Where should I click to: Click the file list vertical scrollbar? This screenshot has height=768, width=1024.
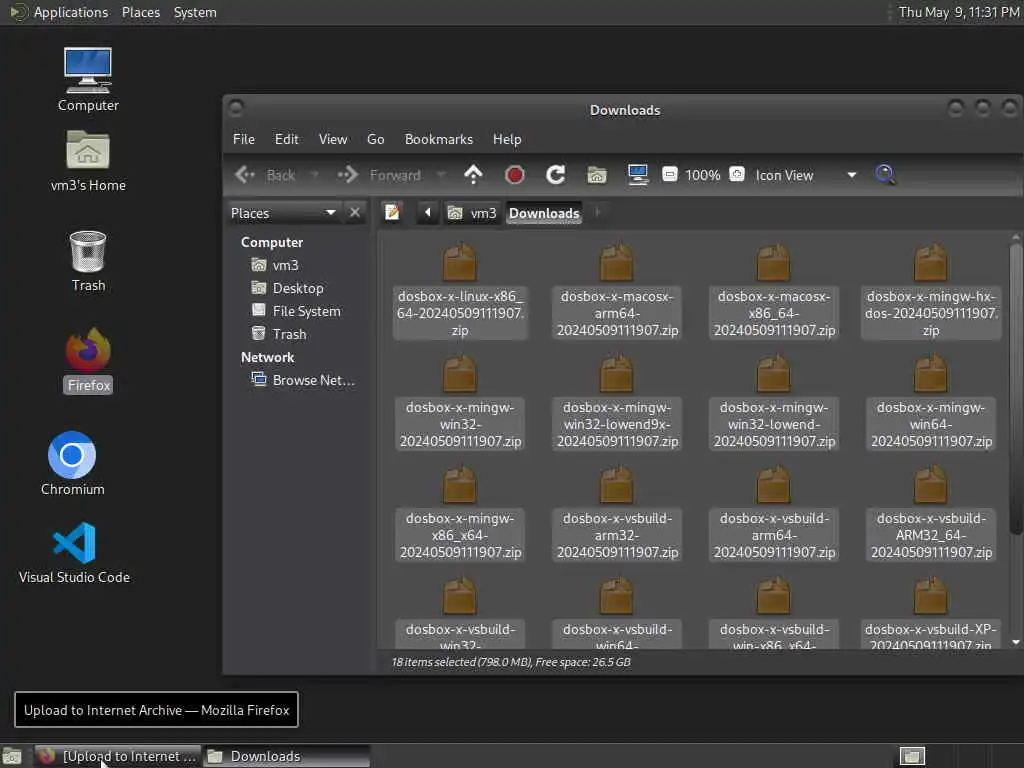1016,389
